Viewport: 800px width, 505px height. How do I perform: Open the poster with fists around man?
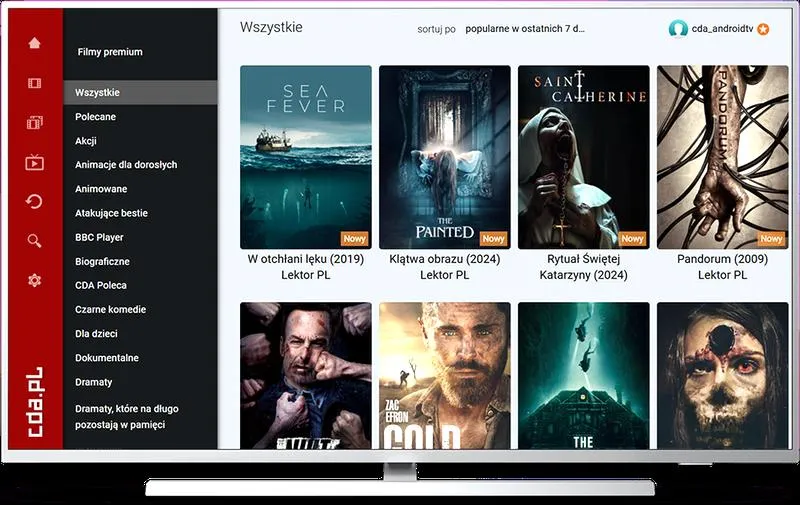pos(306,376)
